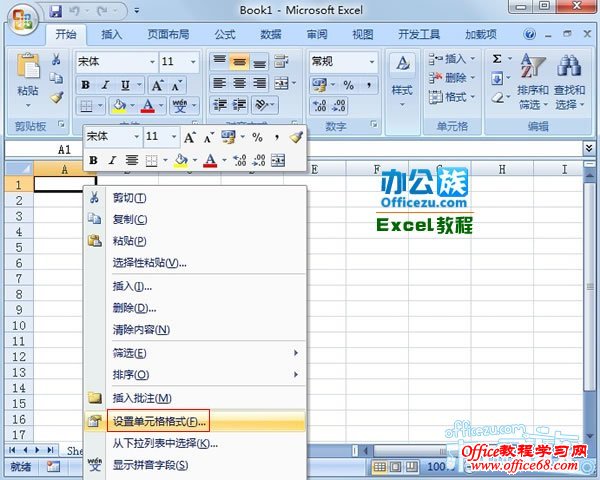Click ribbon Percent Style button
This screenshot has width=600, height=480.
click(349, 85)
